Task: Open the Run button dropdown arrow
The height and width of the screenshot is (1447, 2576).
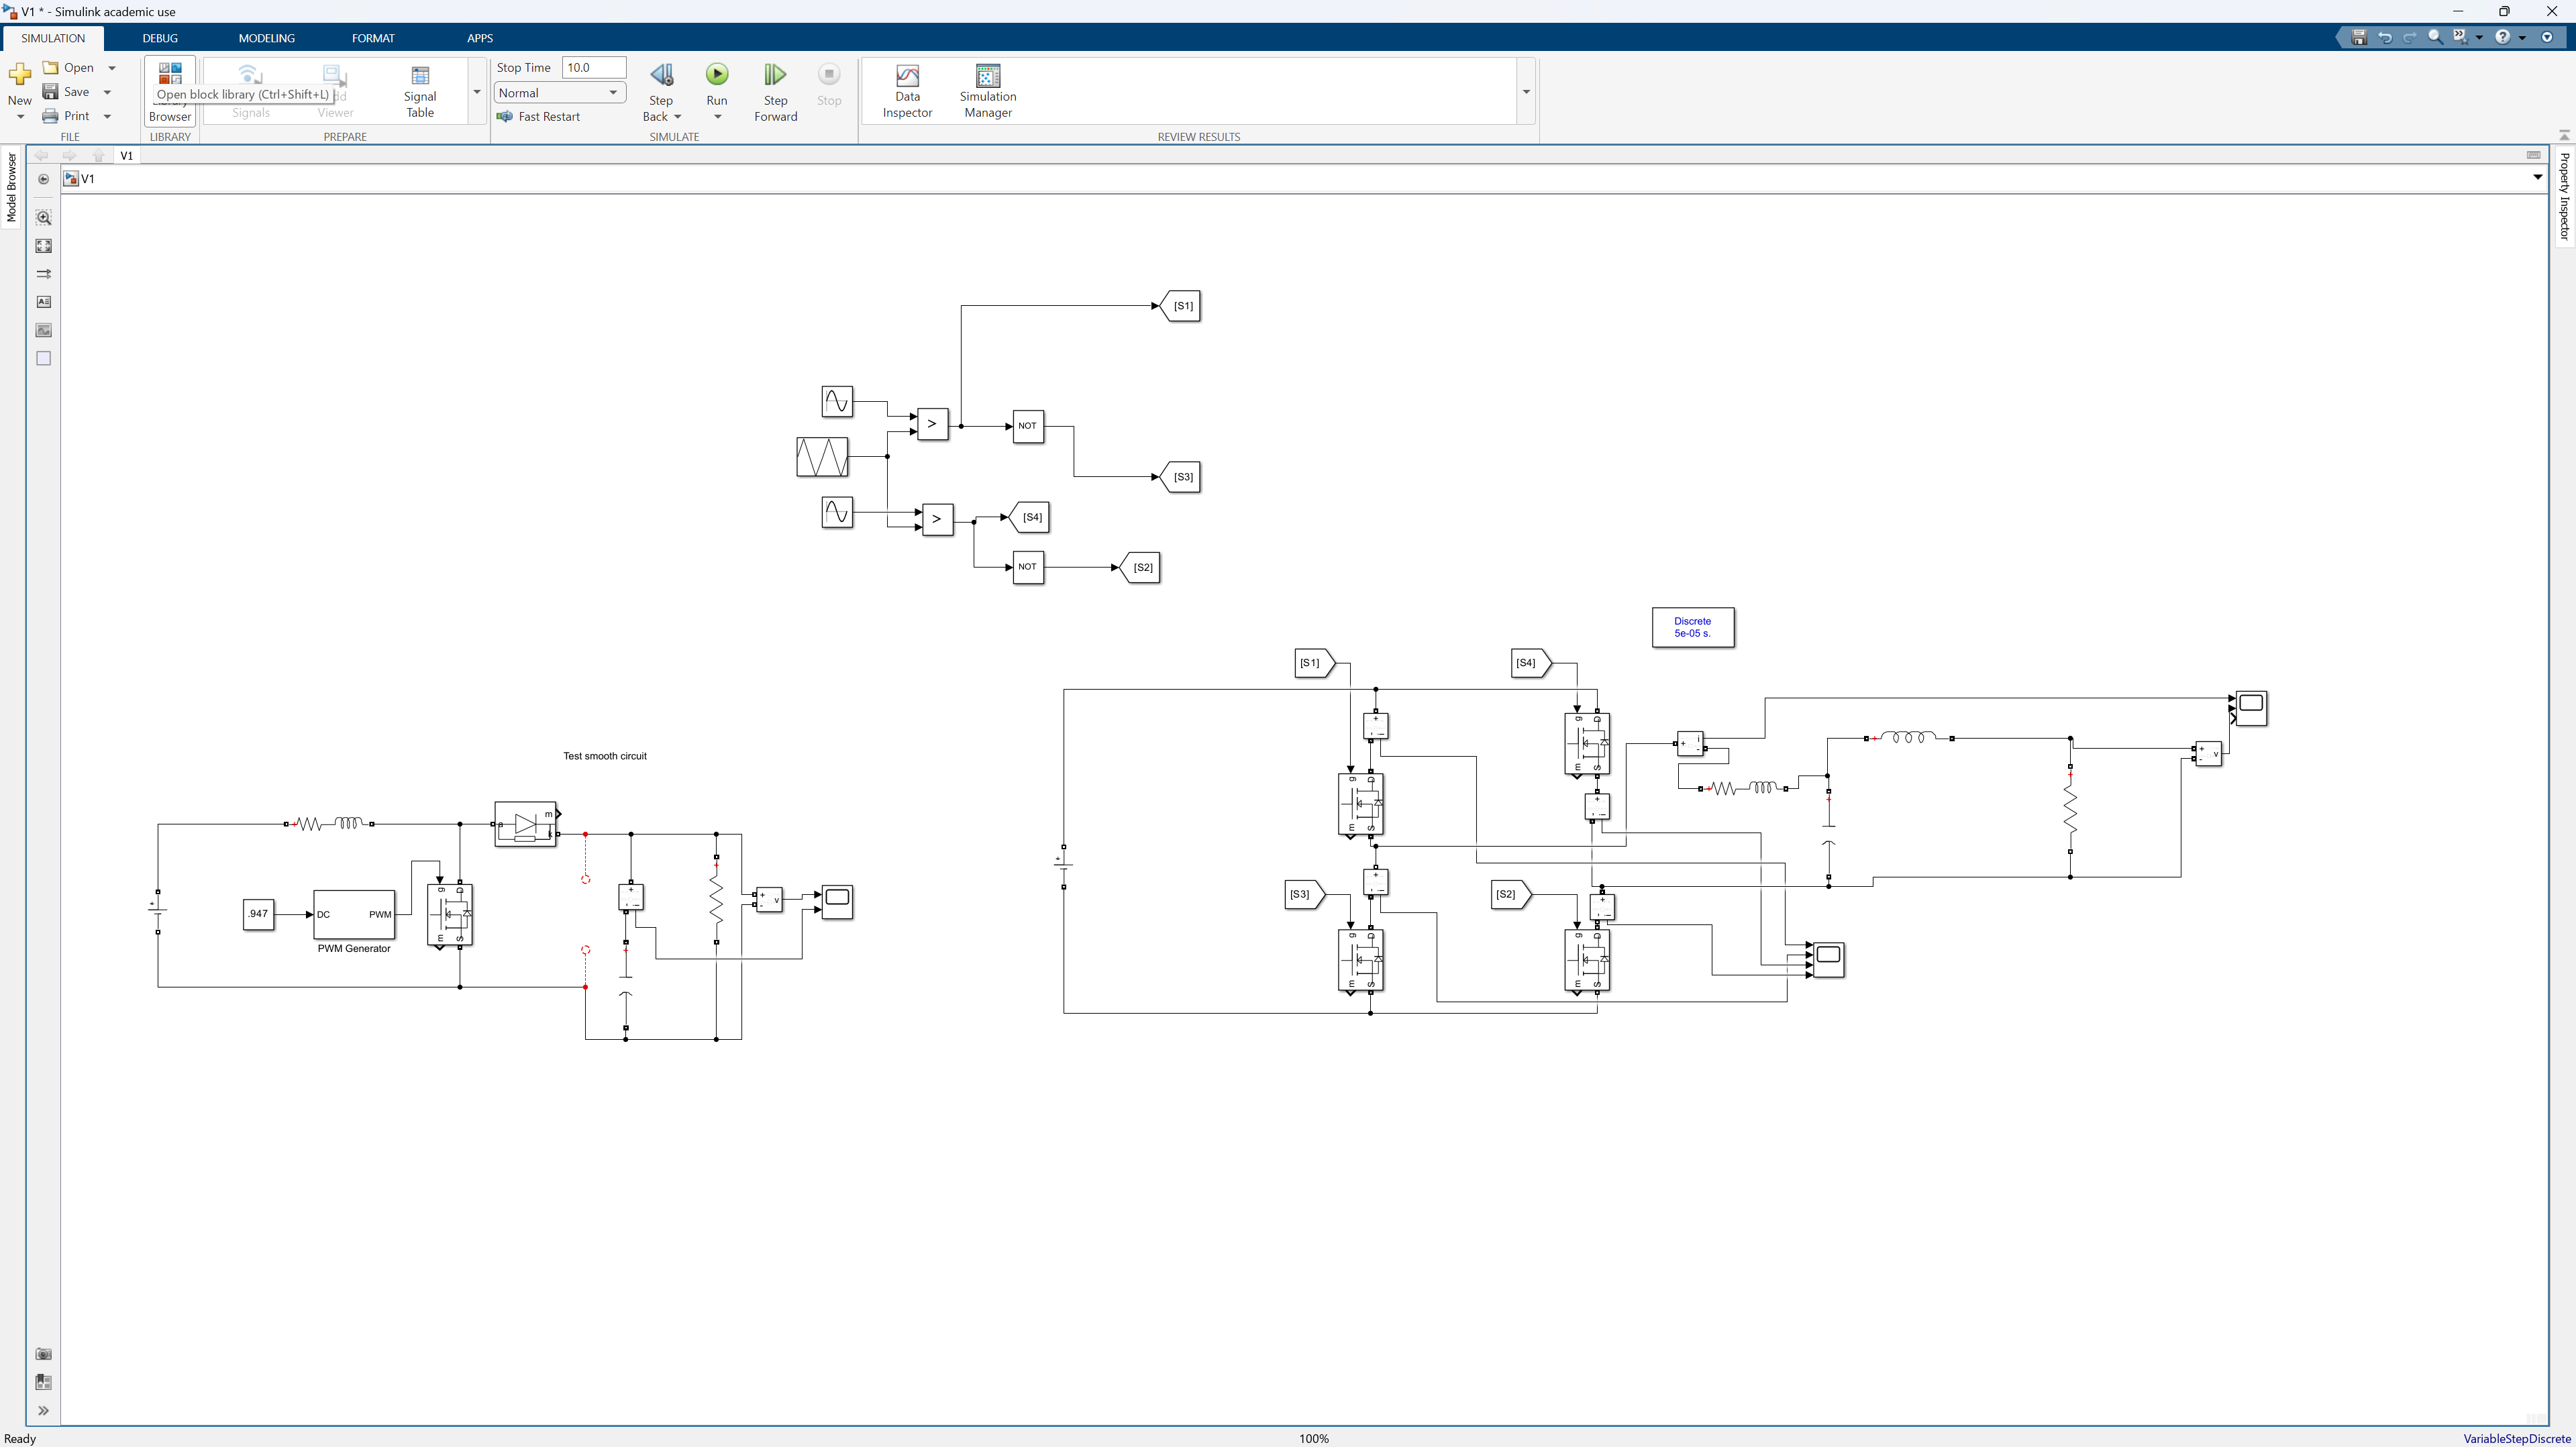Action: (x=717, y=117)
